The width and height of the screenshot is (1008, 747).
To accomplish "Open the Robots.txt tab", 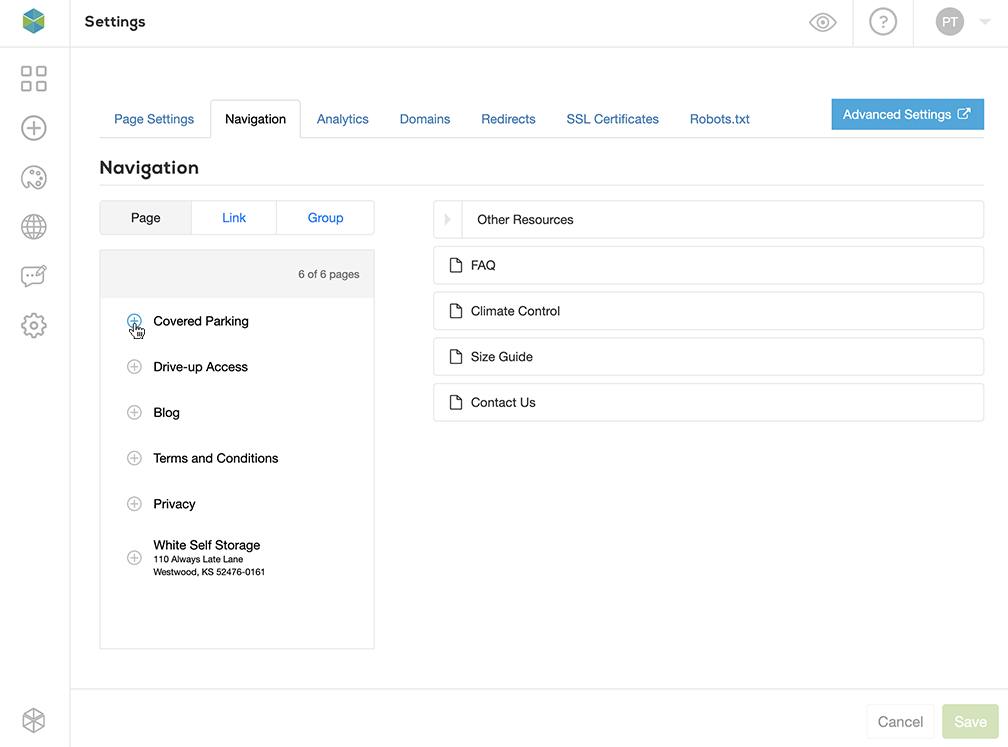I will click(x=719, y=119).
